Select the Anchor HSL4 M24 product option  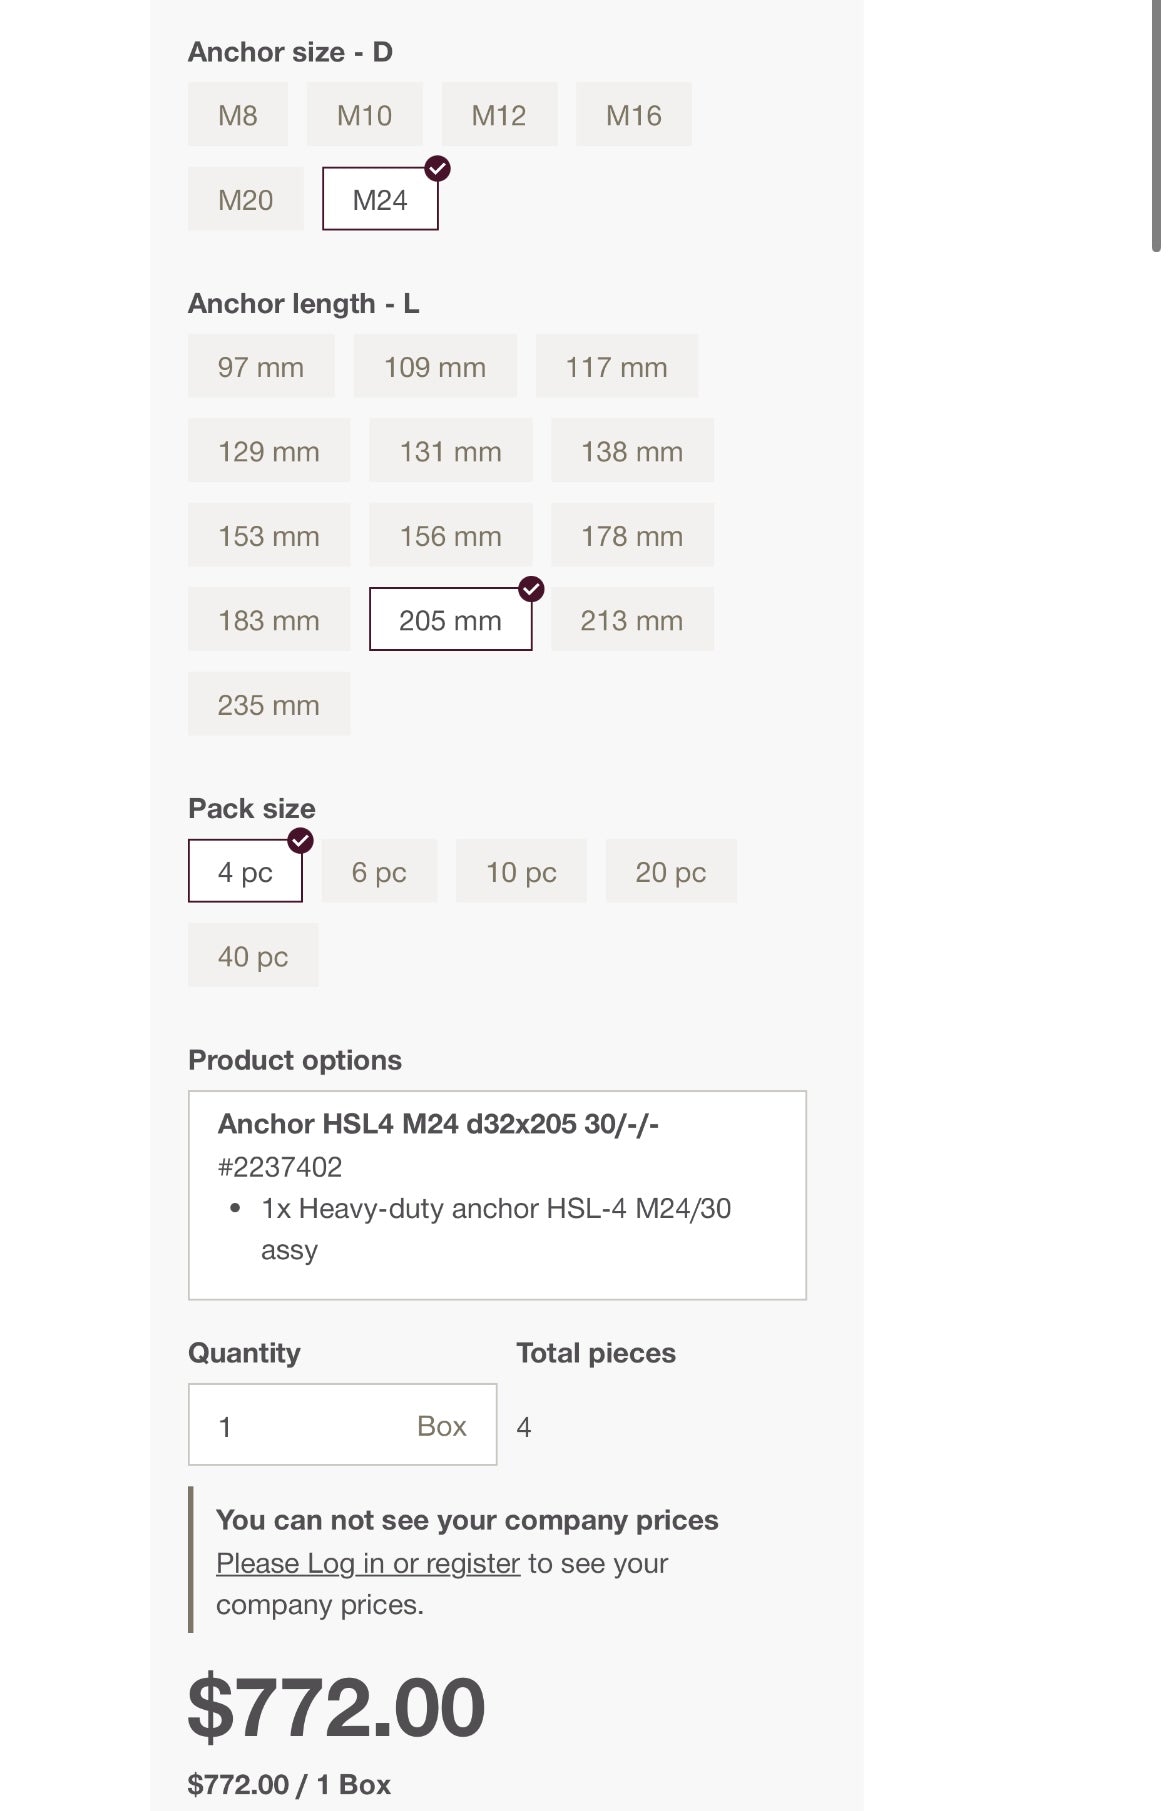tap(497, 1195)
